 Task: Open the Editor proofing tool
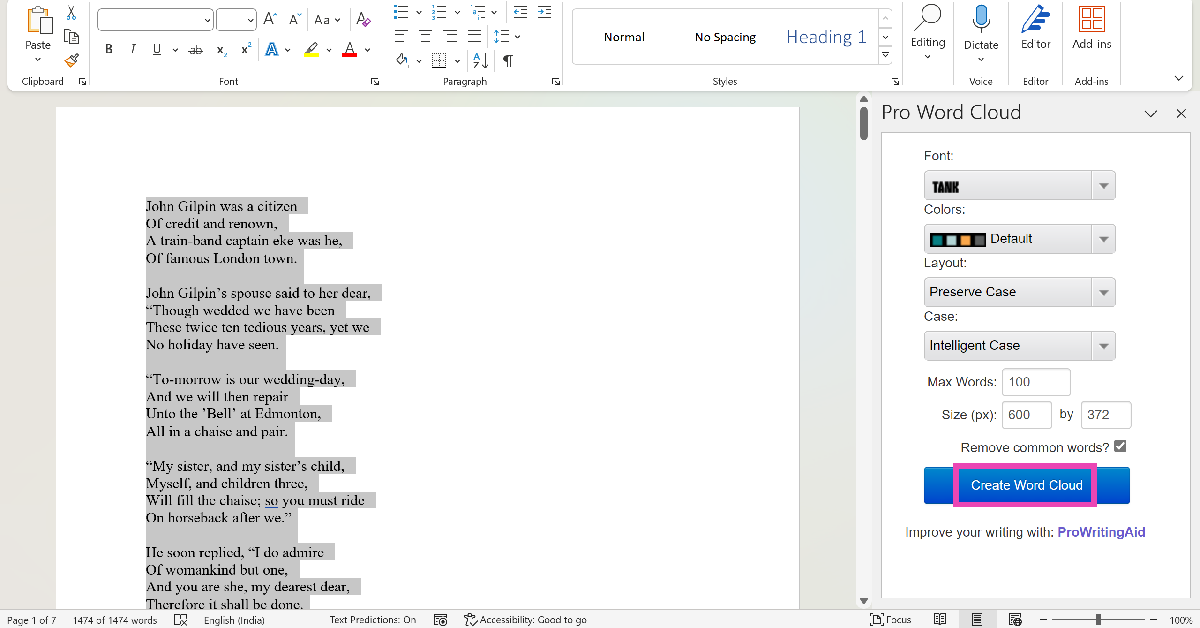point(1035,20)
